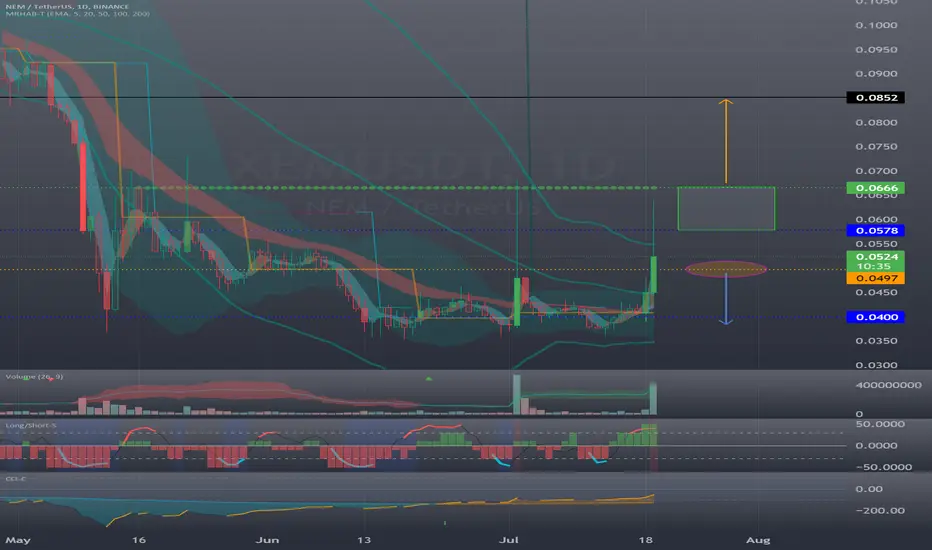This screenshot has height=550, width=932.
Task: Select the "Long/Short-S" indicator legend
Action: (31, 425)
